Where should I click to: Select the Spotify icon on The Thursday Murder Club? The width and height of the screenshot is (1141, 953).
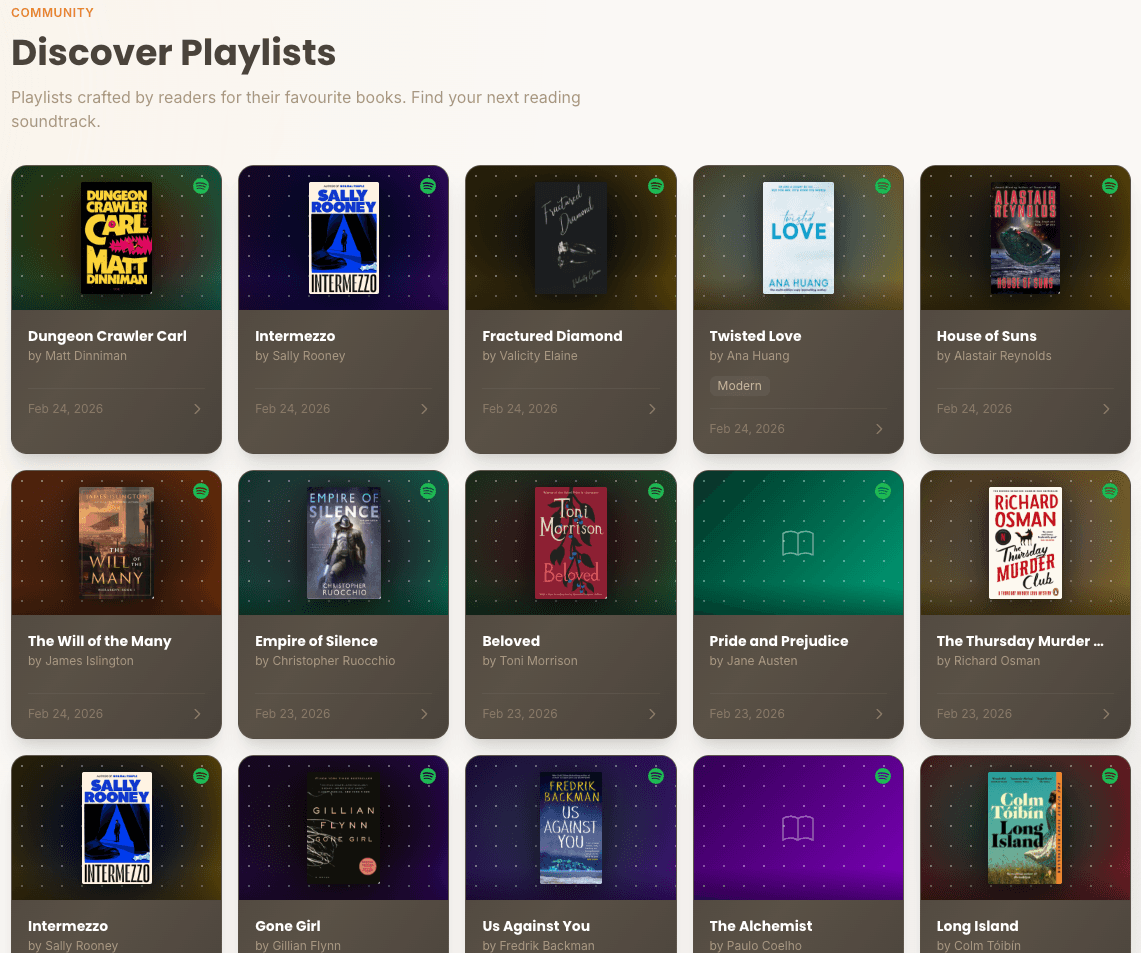(1109, 492)
